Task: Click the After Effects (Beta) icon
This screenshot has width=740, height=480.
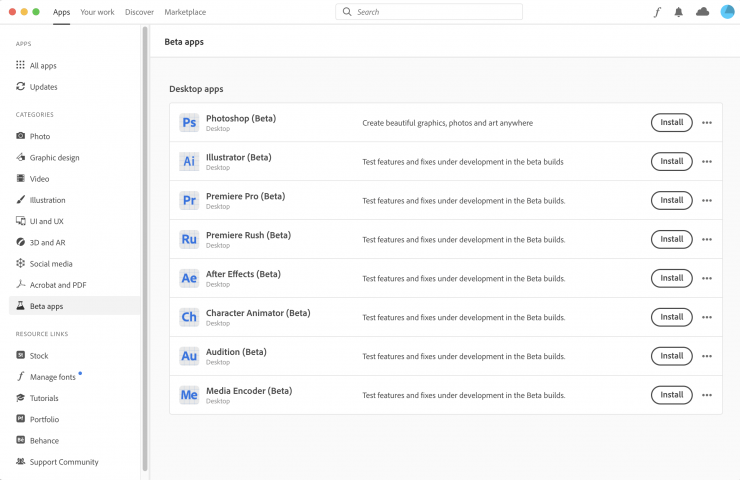Action: (x=189, y=278)
